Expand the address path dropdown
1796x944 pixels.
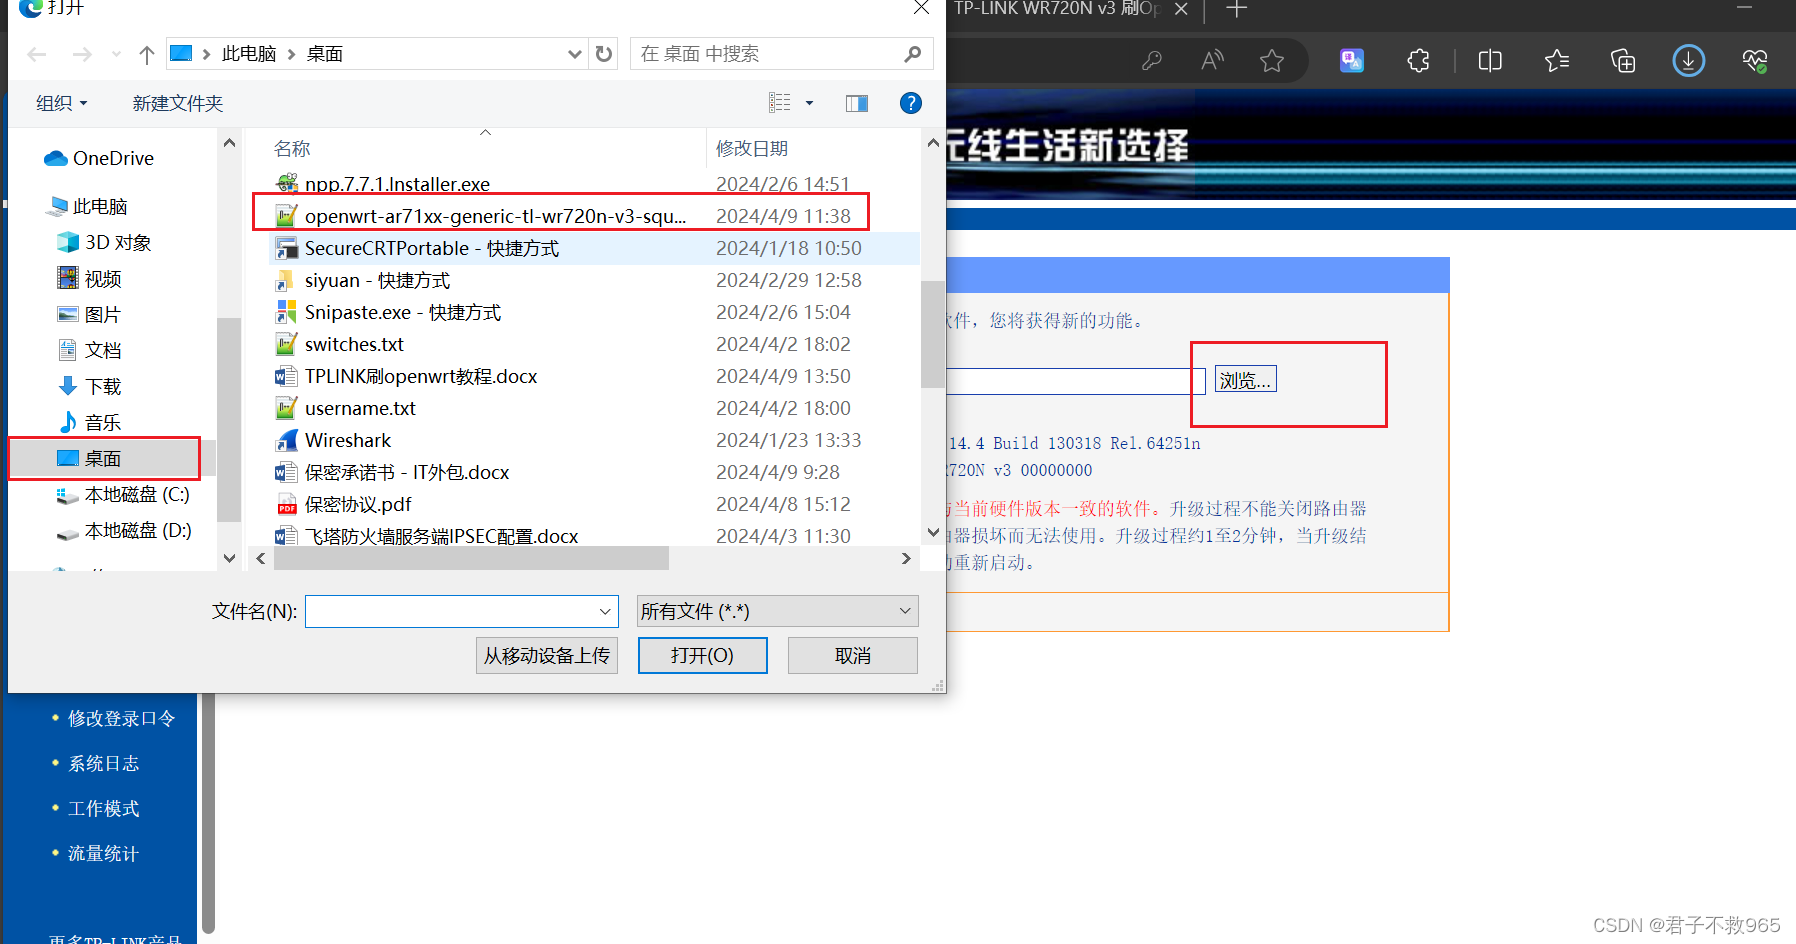[575, 54]
